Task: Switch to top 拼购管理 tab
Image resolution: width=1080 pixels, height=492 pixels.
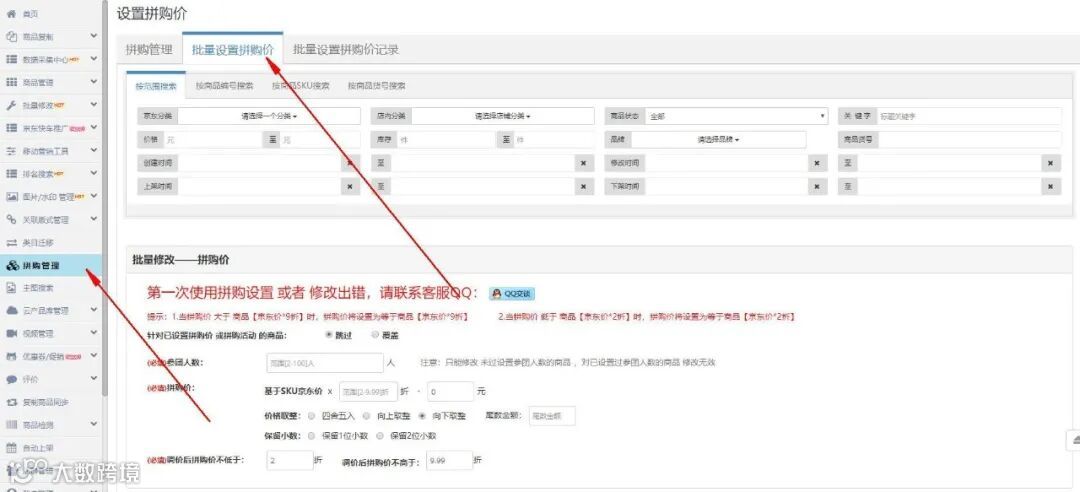Action: click(149, 50)
